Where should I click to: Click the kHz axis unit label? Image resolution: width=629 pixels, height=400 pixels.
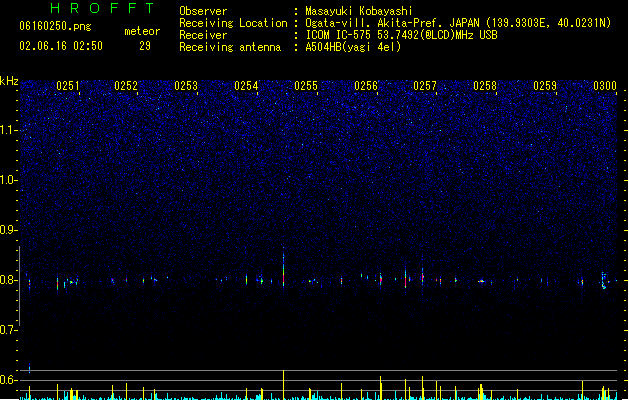9,81
